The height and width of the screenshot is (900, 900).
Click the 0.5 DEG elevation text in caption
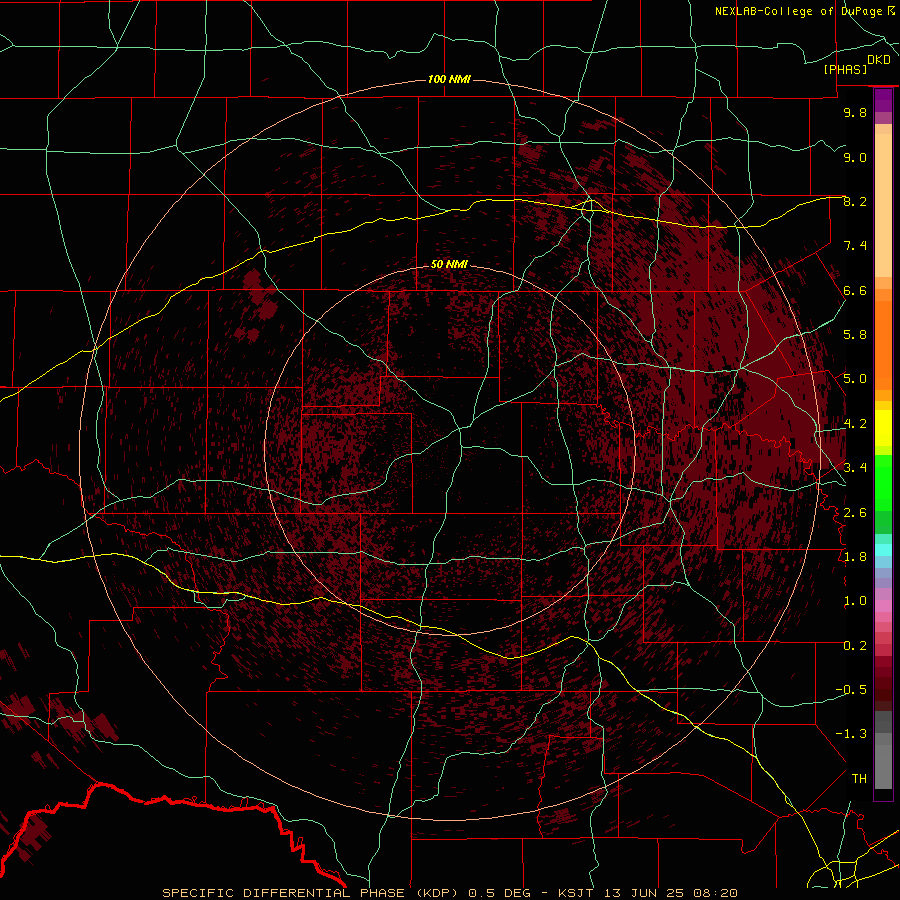[x=501, y=893]
